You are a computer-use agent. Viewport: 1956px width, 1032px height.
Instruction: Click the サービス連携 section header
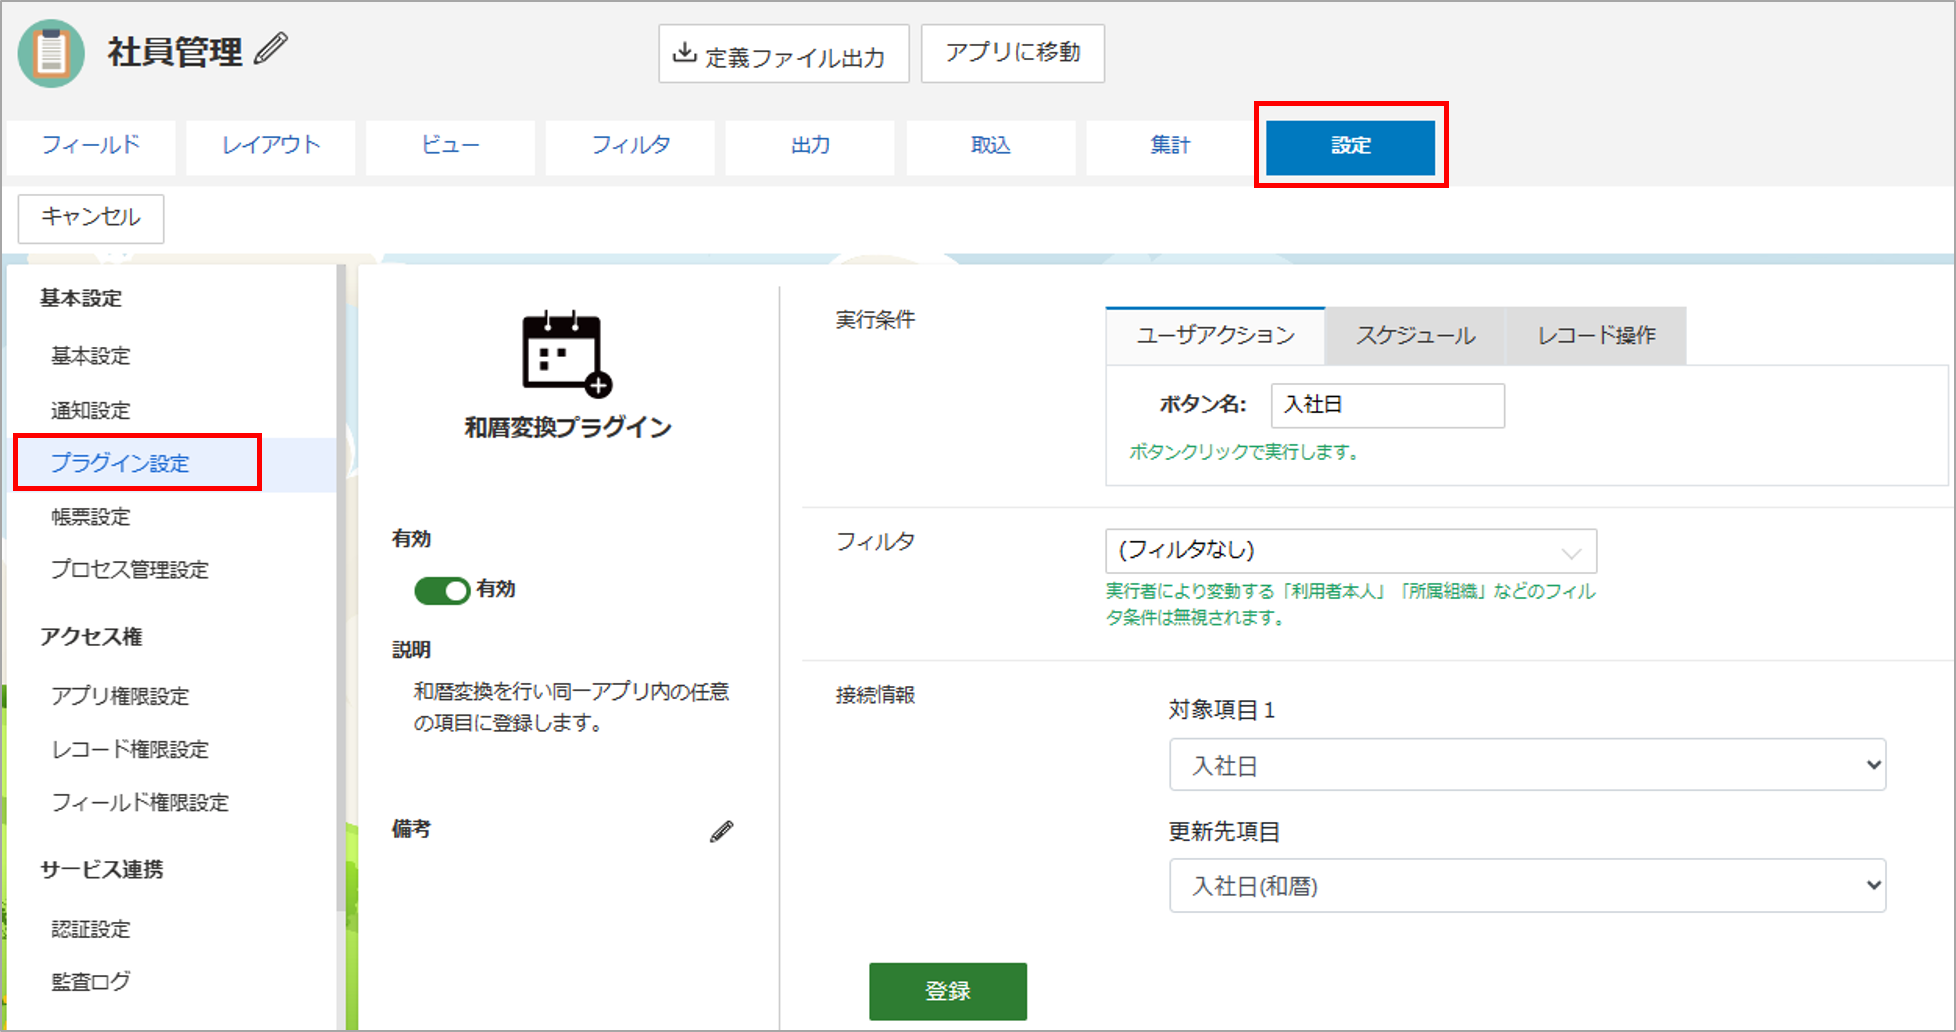click(102, 870)
